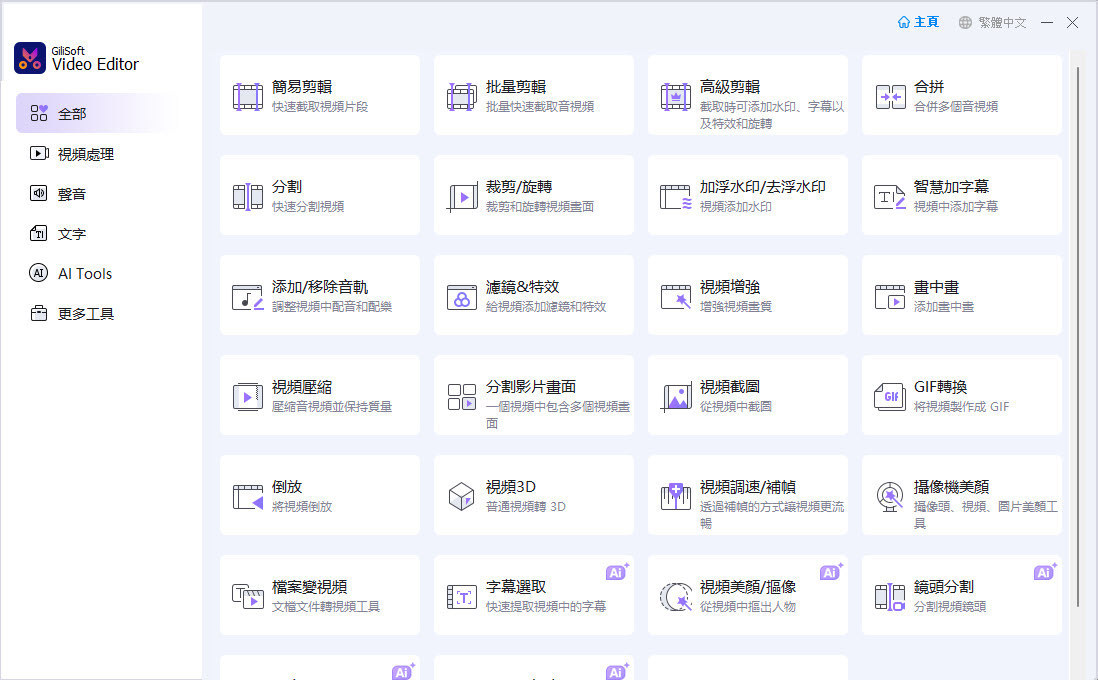This screenshot has height=680, width=1098.
Task: Open the 裁剪/旋轉 crop and rotate icon
Action: (x=462, y=197)
